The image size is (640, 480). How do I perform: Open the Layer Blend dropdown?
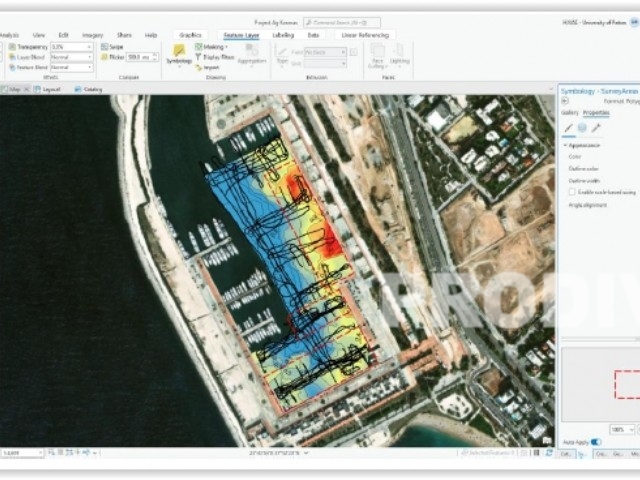tap(71, 57)
